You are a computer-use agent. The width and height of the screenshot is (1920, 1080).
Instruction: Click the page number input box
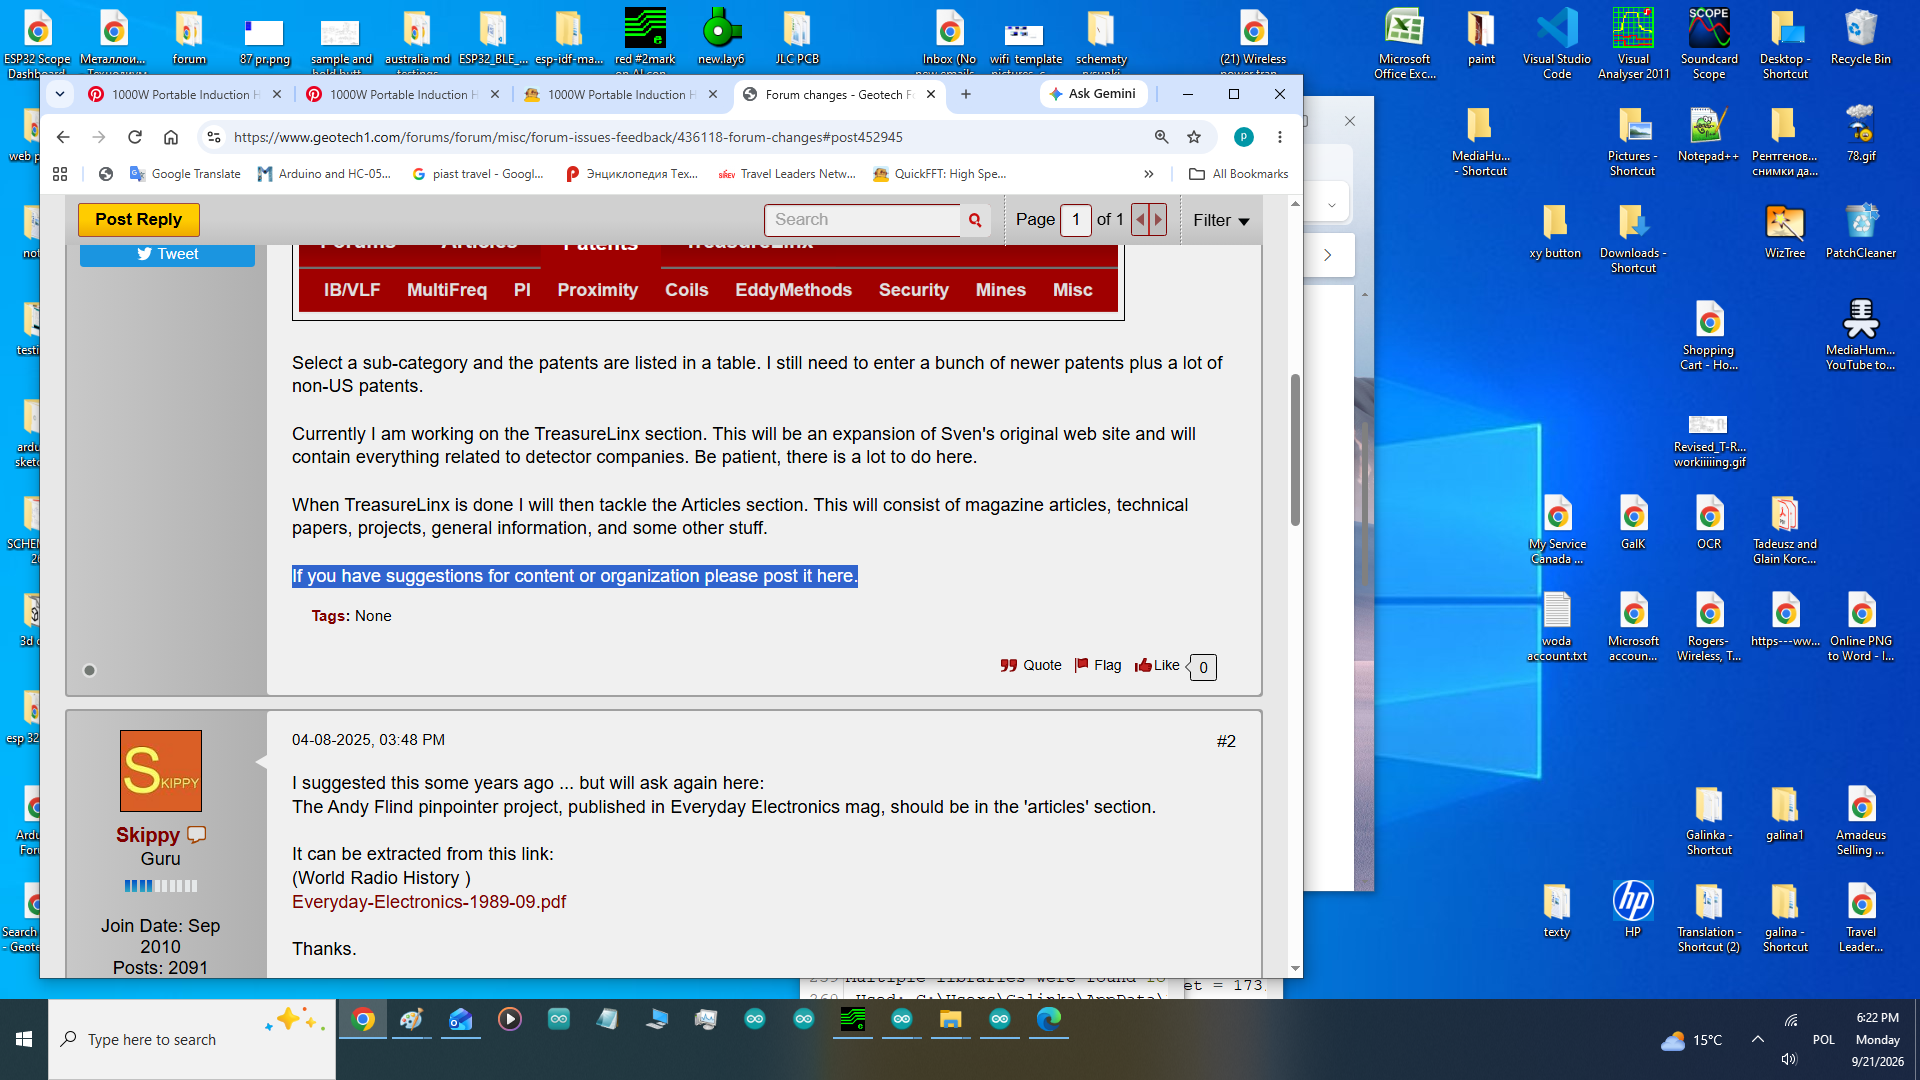1076,220
